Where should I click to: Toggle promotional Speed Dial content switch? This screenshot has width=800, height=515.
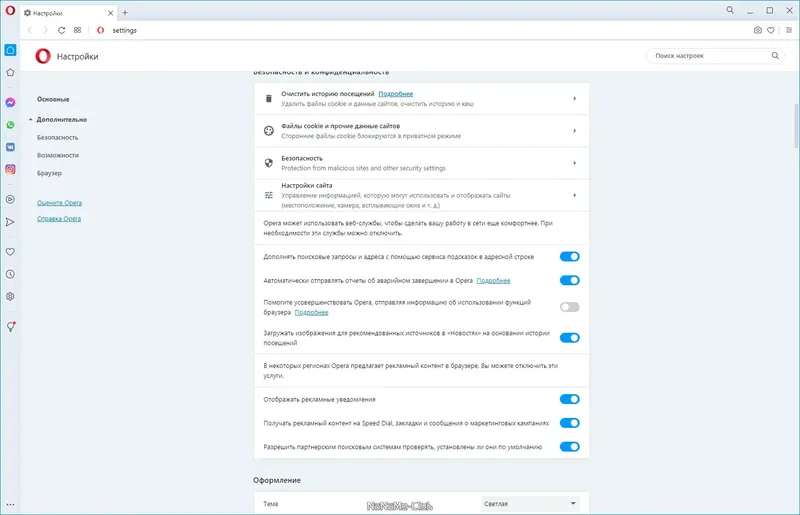coord(569,423)
